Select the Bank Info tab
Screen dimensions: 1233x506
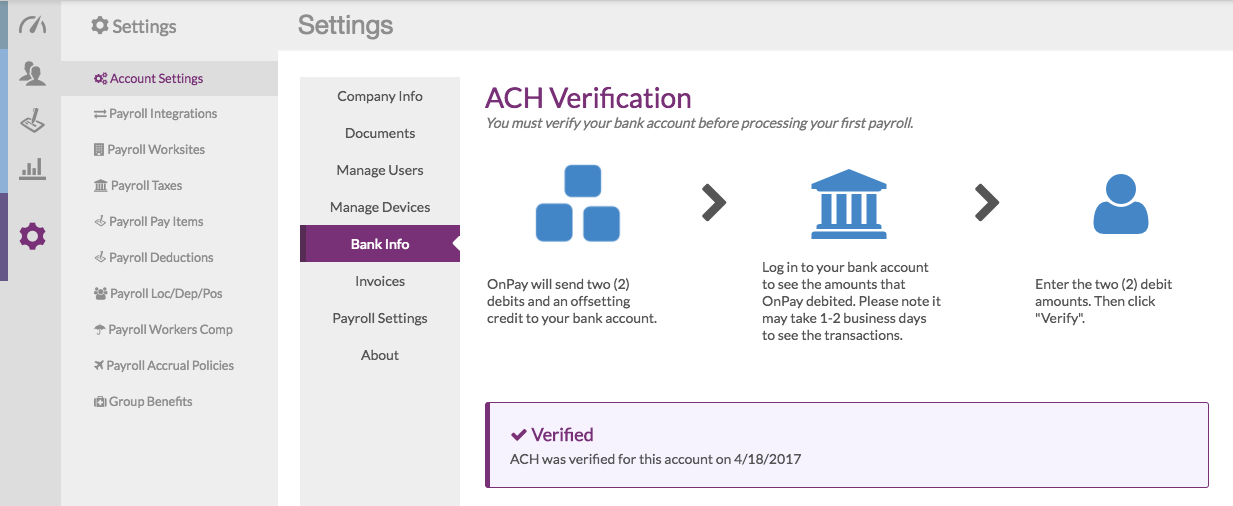tap(380, 244)
